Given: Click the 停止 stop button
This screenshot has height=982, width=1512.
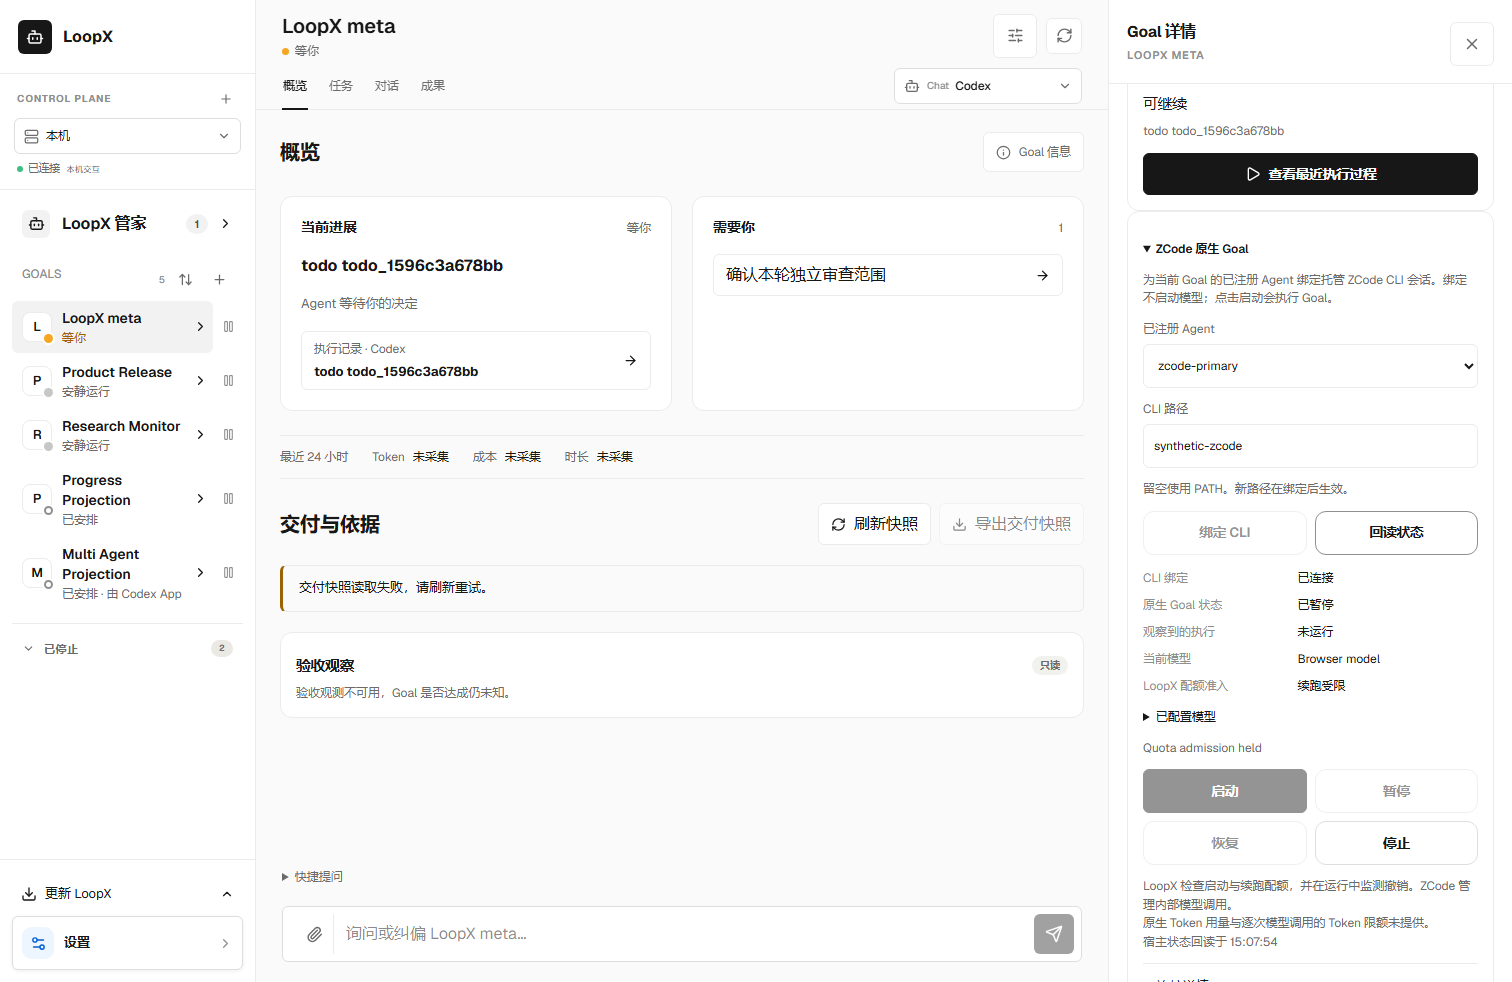Looking at the screenshot, I should coord(1396,843).
